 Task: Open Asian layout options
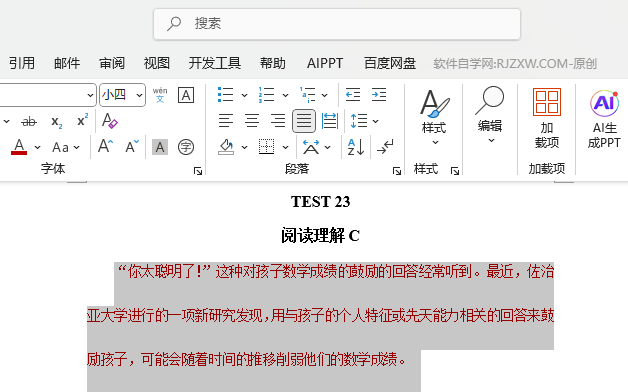point(311,147)
